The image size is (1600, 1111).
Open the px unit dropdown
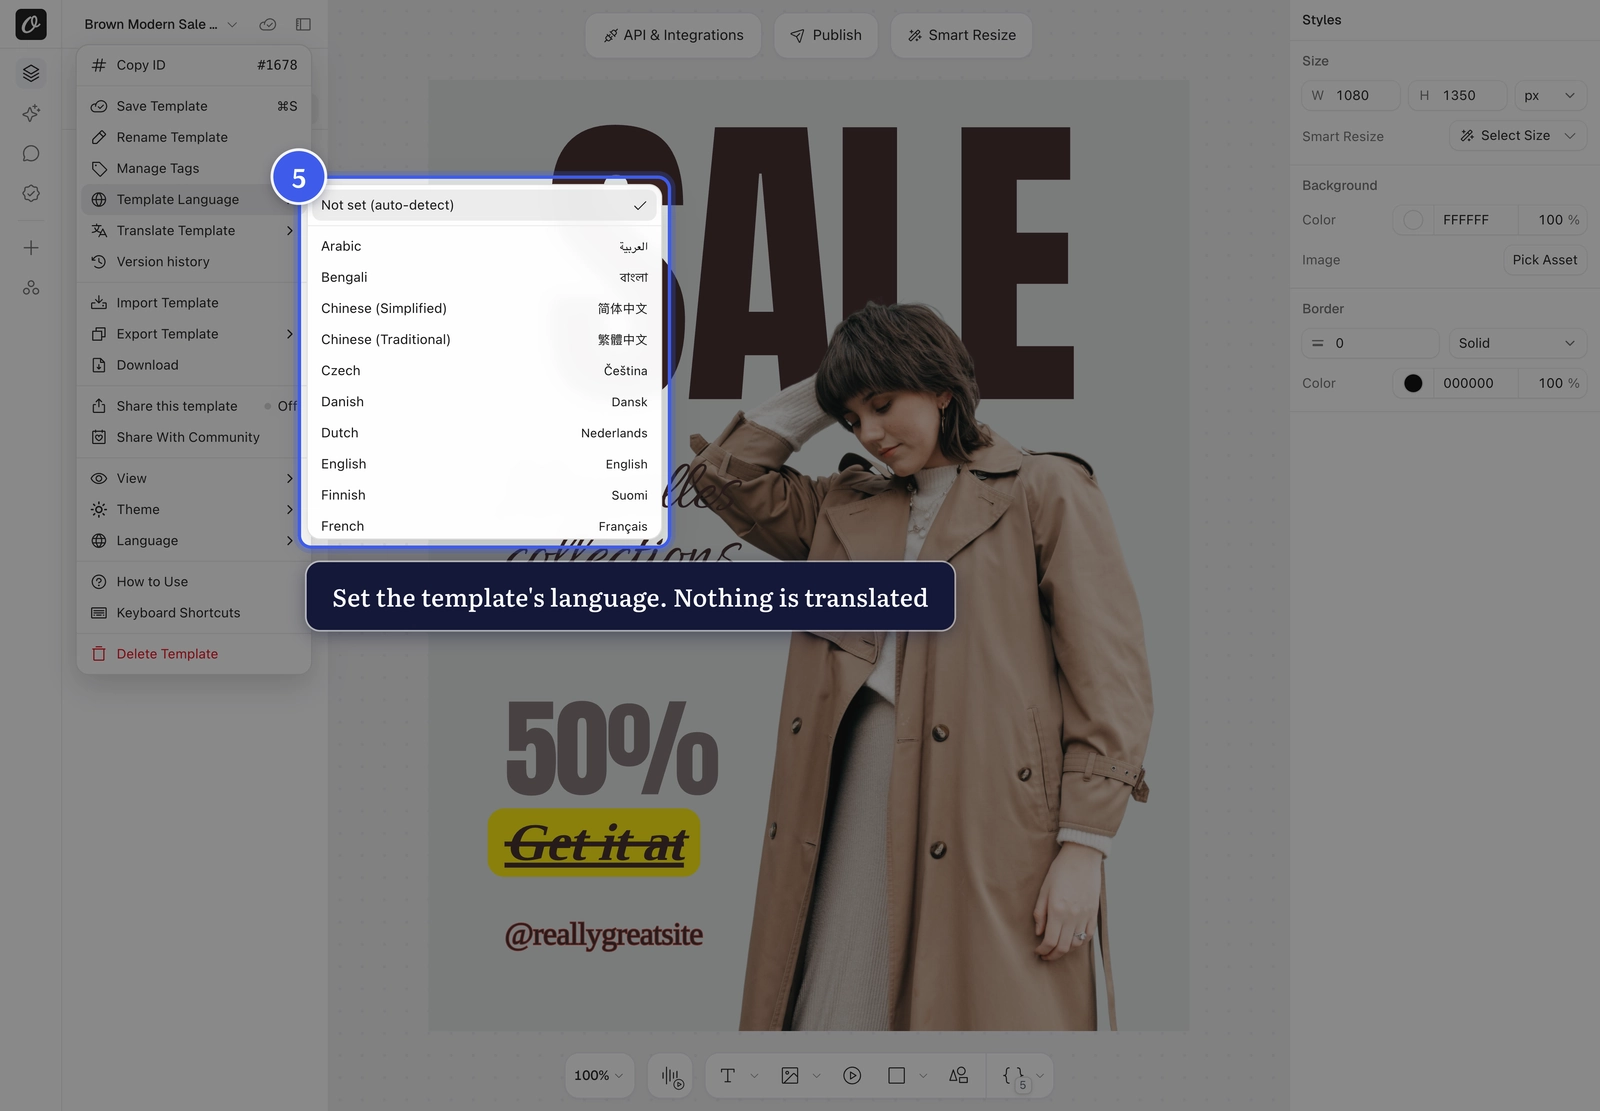1550,96
